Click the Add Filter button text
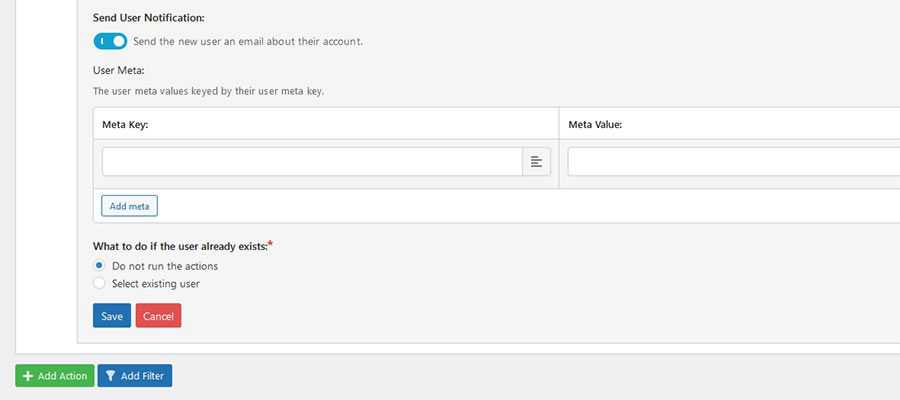900x400 pixels. [x=143, y=376]
